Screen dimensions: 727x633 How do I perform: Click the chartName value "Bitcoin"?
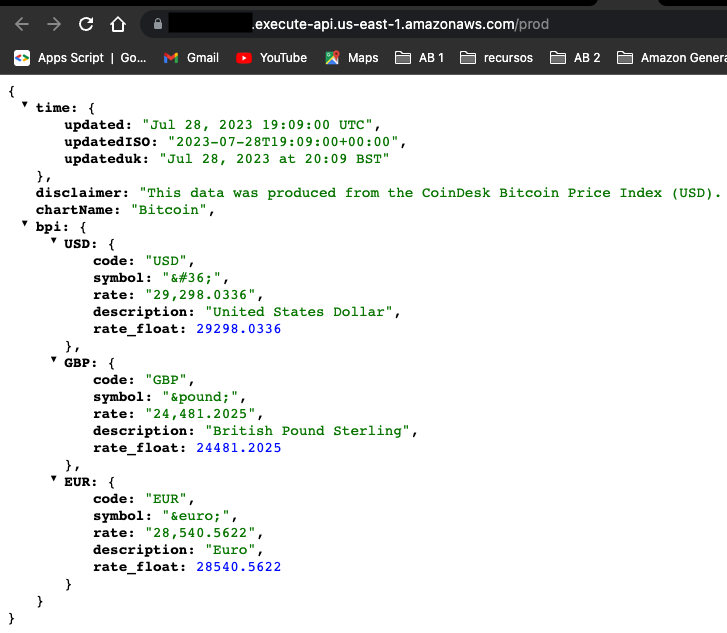point(169,210)
